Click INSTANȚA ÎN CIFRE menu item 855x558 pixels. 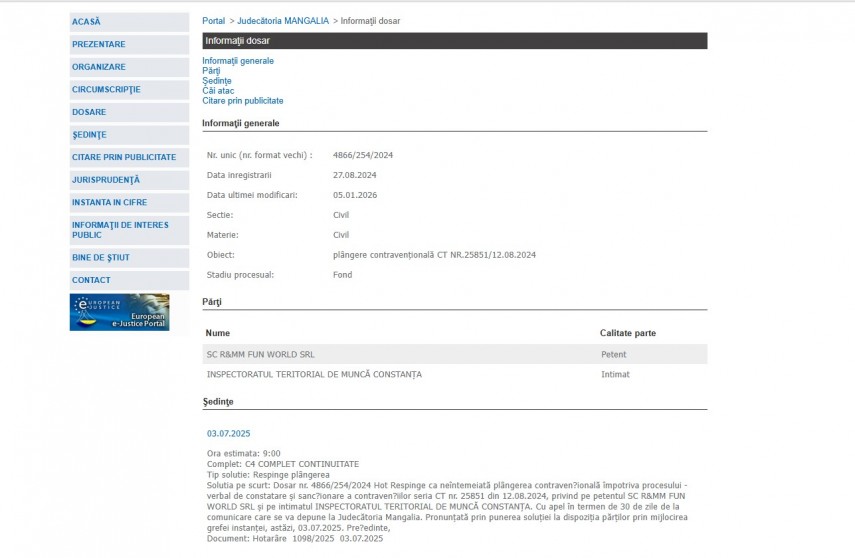coord(109,202)
